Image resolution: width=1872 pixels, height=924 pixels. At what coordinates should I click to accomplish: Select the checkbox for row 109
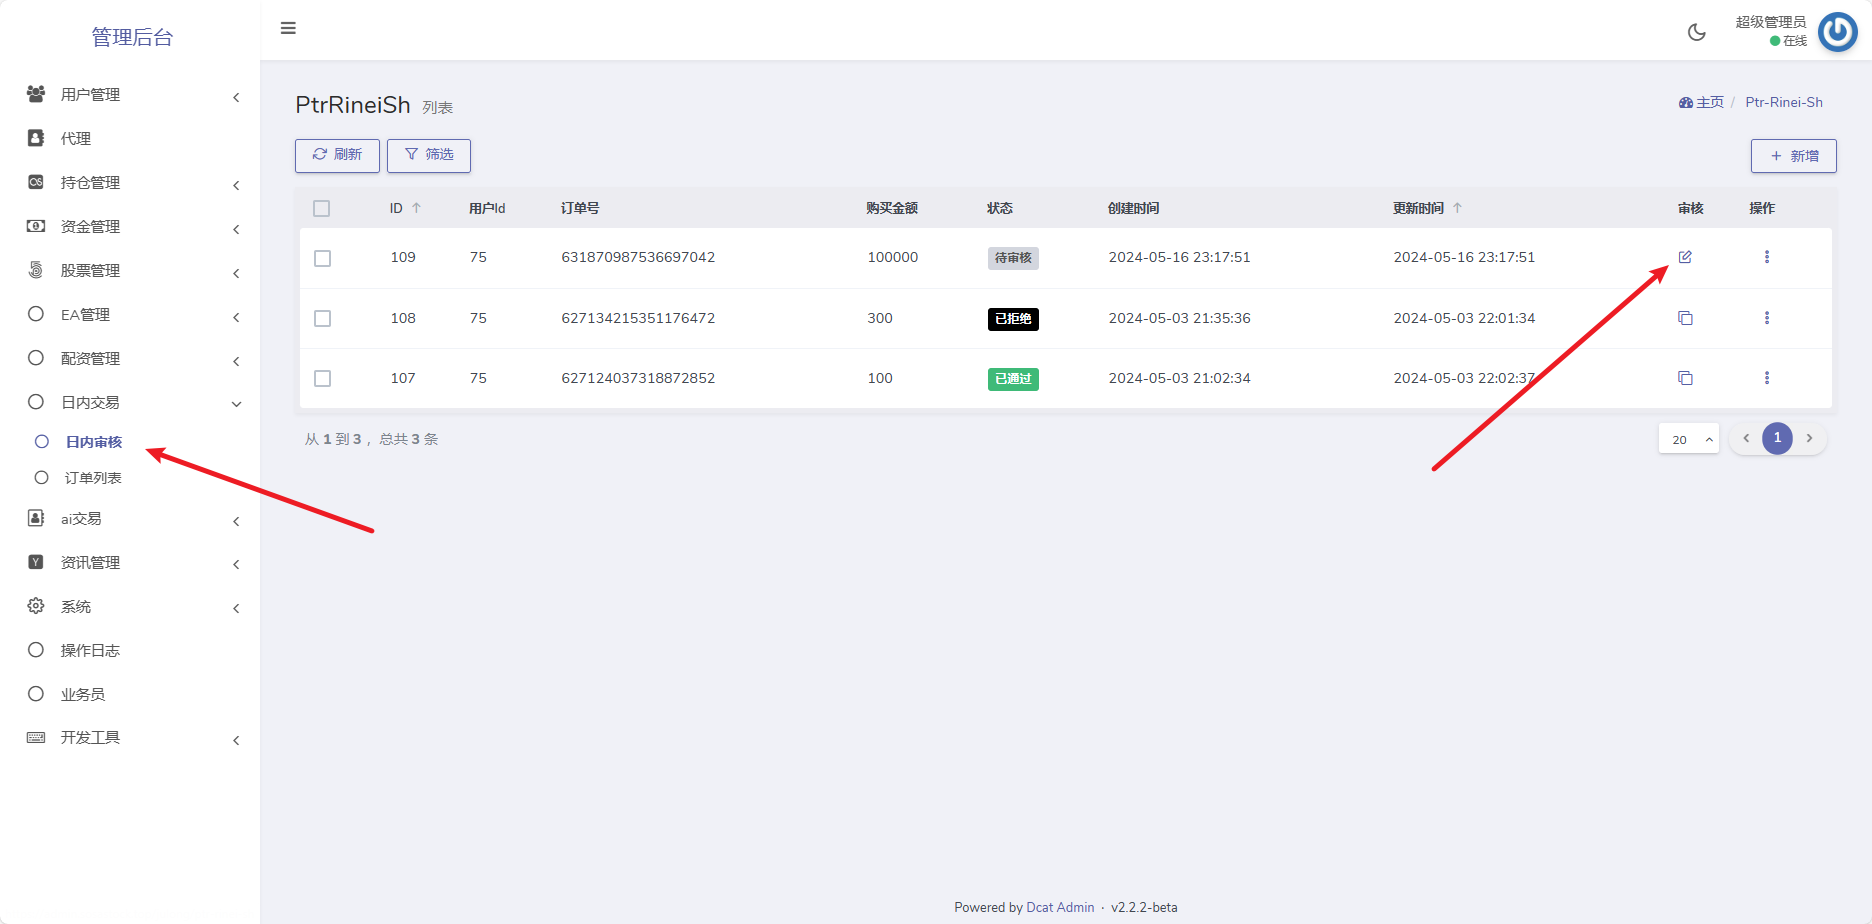point(322,258)
